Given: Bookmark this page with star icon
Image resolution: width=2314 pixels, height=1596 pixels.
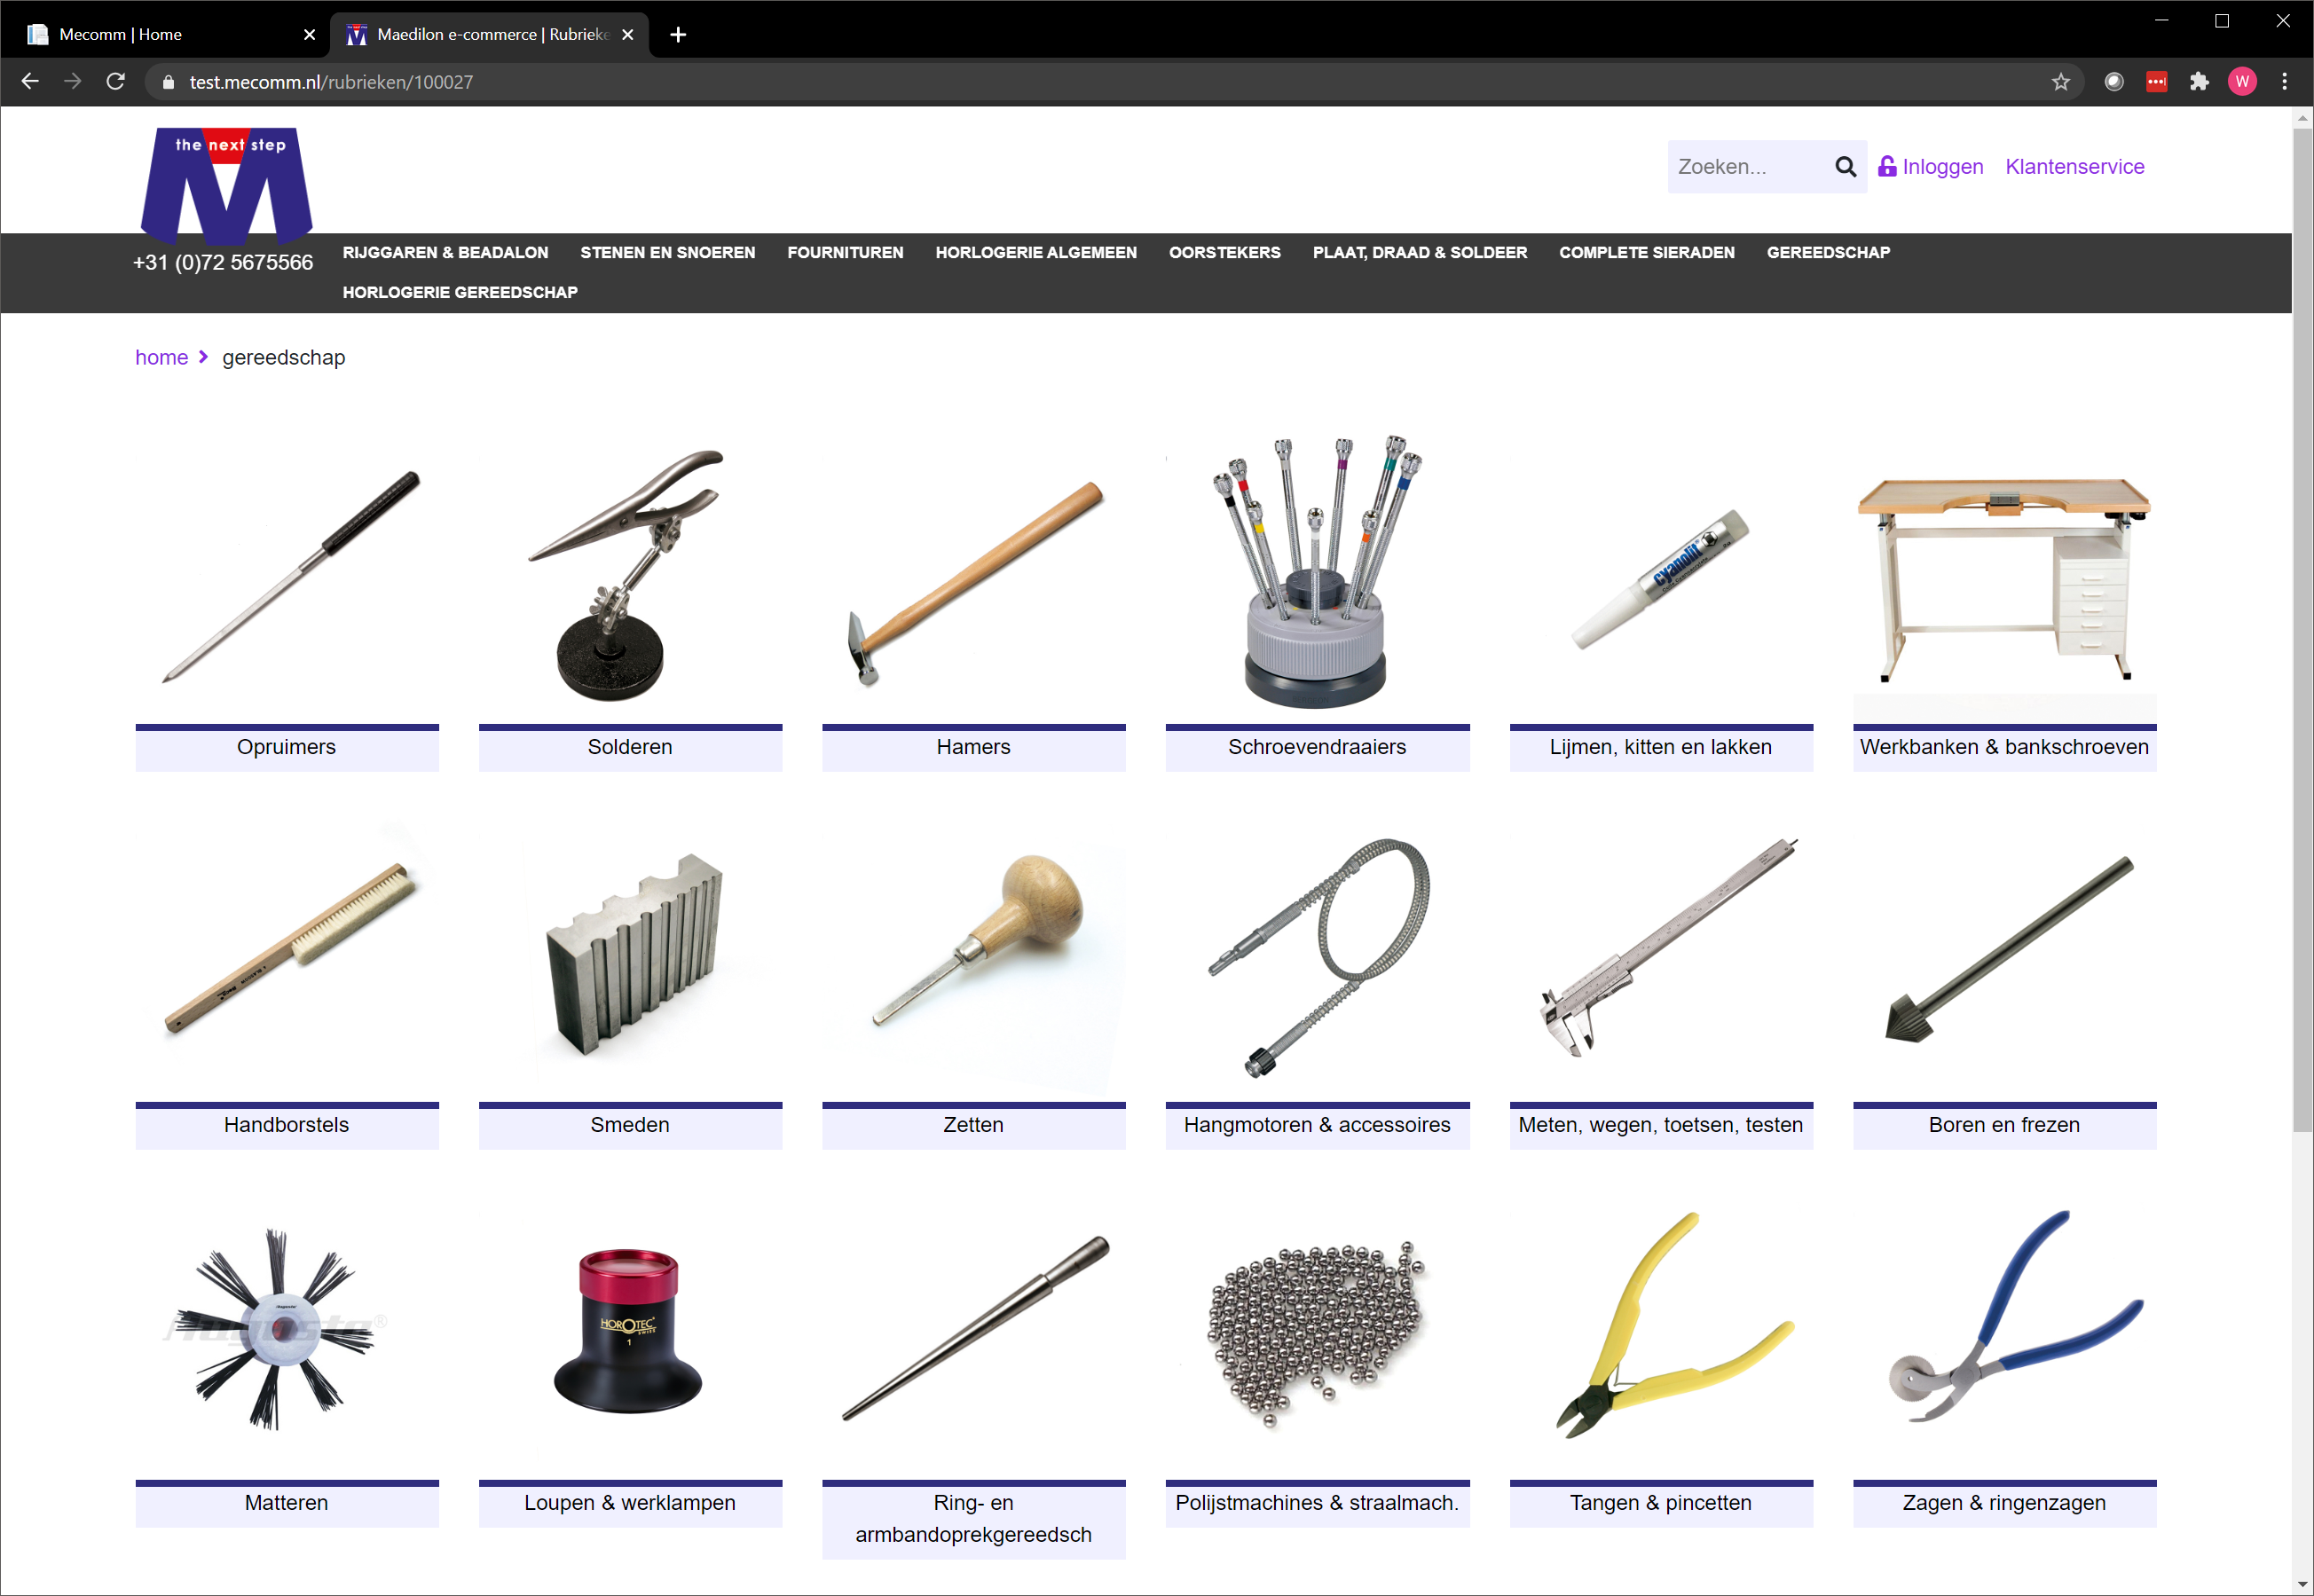Looking at the screenshot, I should [x=2060, y=82].
